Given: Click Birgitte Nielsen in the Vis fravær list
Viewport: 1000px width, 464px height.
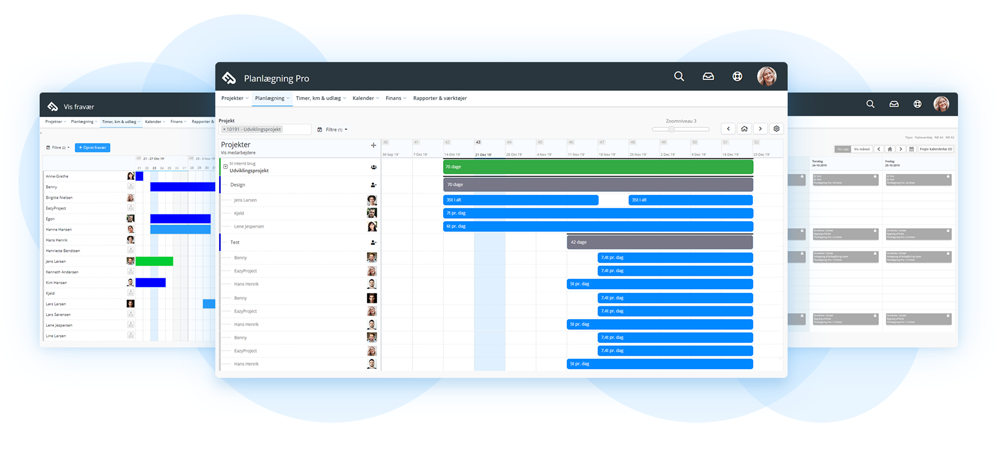Looking at the screenshot, I should (x=59, y=198).
